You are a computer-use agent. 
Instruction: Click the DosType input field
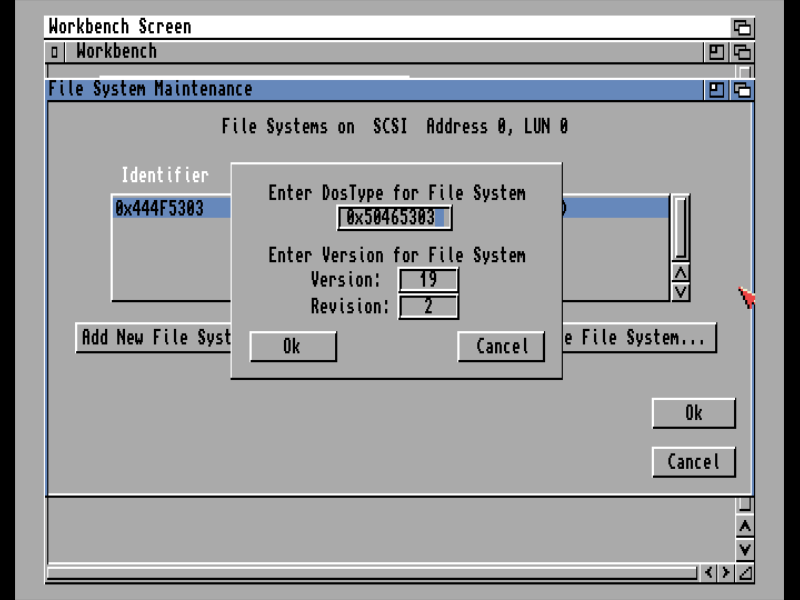[x=394, y=217]
